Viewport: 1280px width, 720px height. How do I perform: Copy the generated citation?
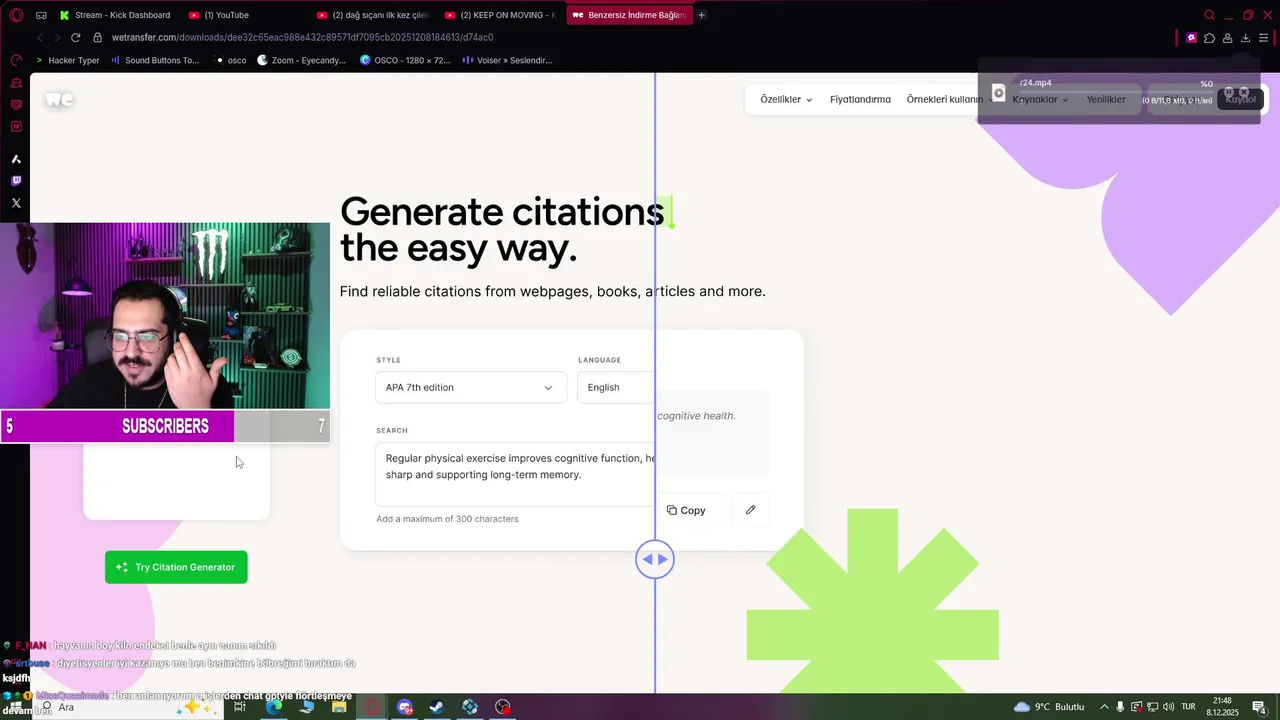point(686,510)
